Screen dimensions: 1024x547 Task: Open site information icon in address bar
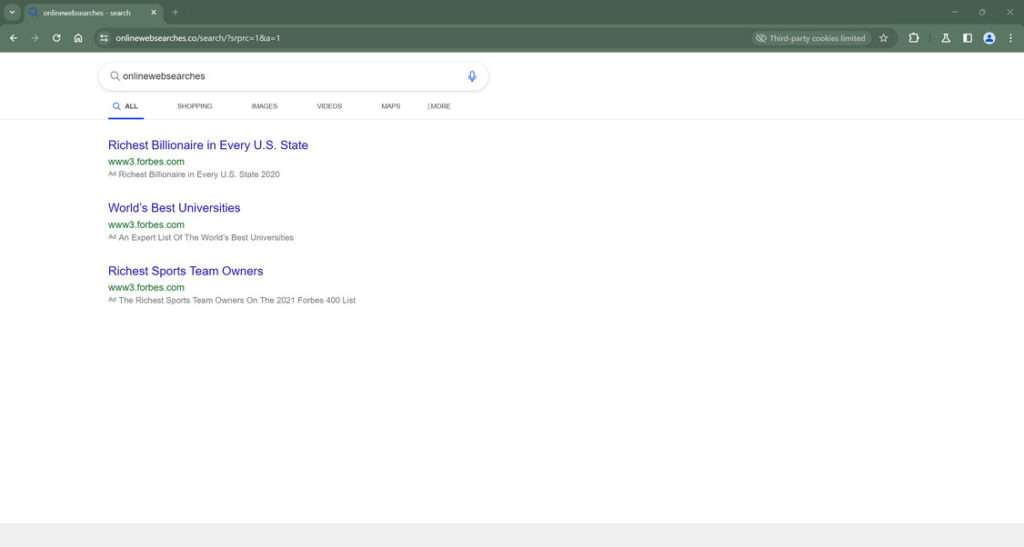(x=104, y=39)
